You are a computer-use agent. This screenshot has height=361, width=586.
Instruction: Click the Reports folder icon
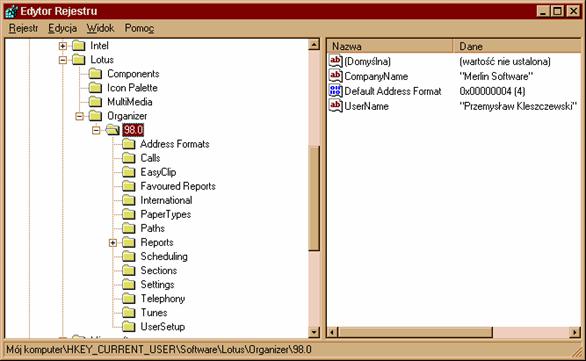tap(129, 243)
